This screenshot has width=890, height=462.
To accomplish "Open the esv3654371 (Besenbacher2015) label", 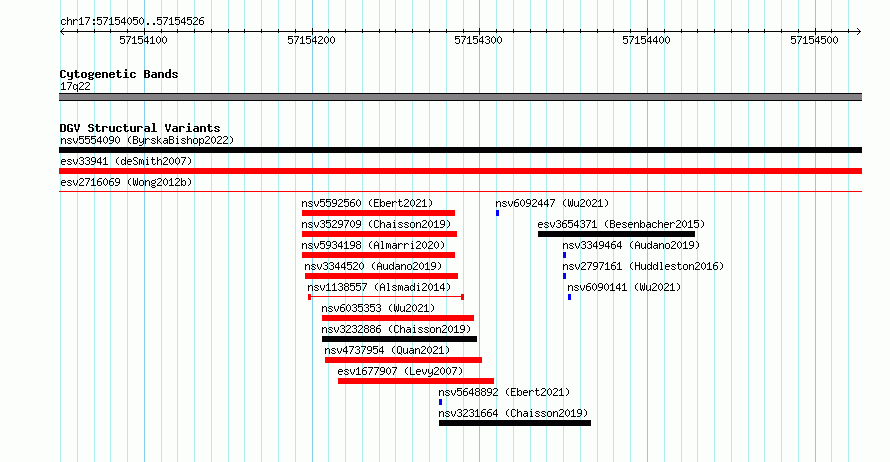I will click(x=621, y=224).
